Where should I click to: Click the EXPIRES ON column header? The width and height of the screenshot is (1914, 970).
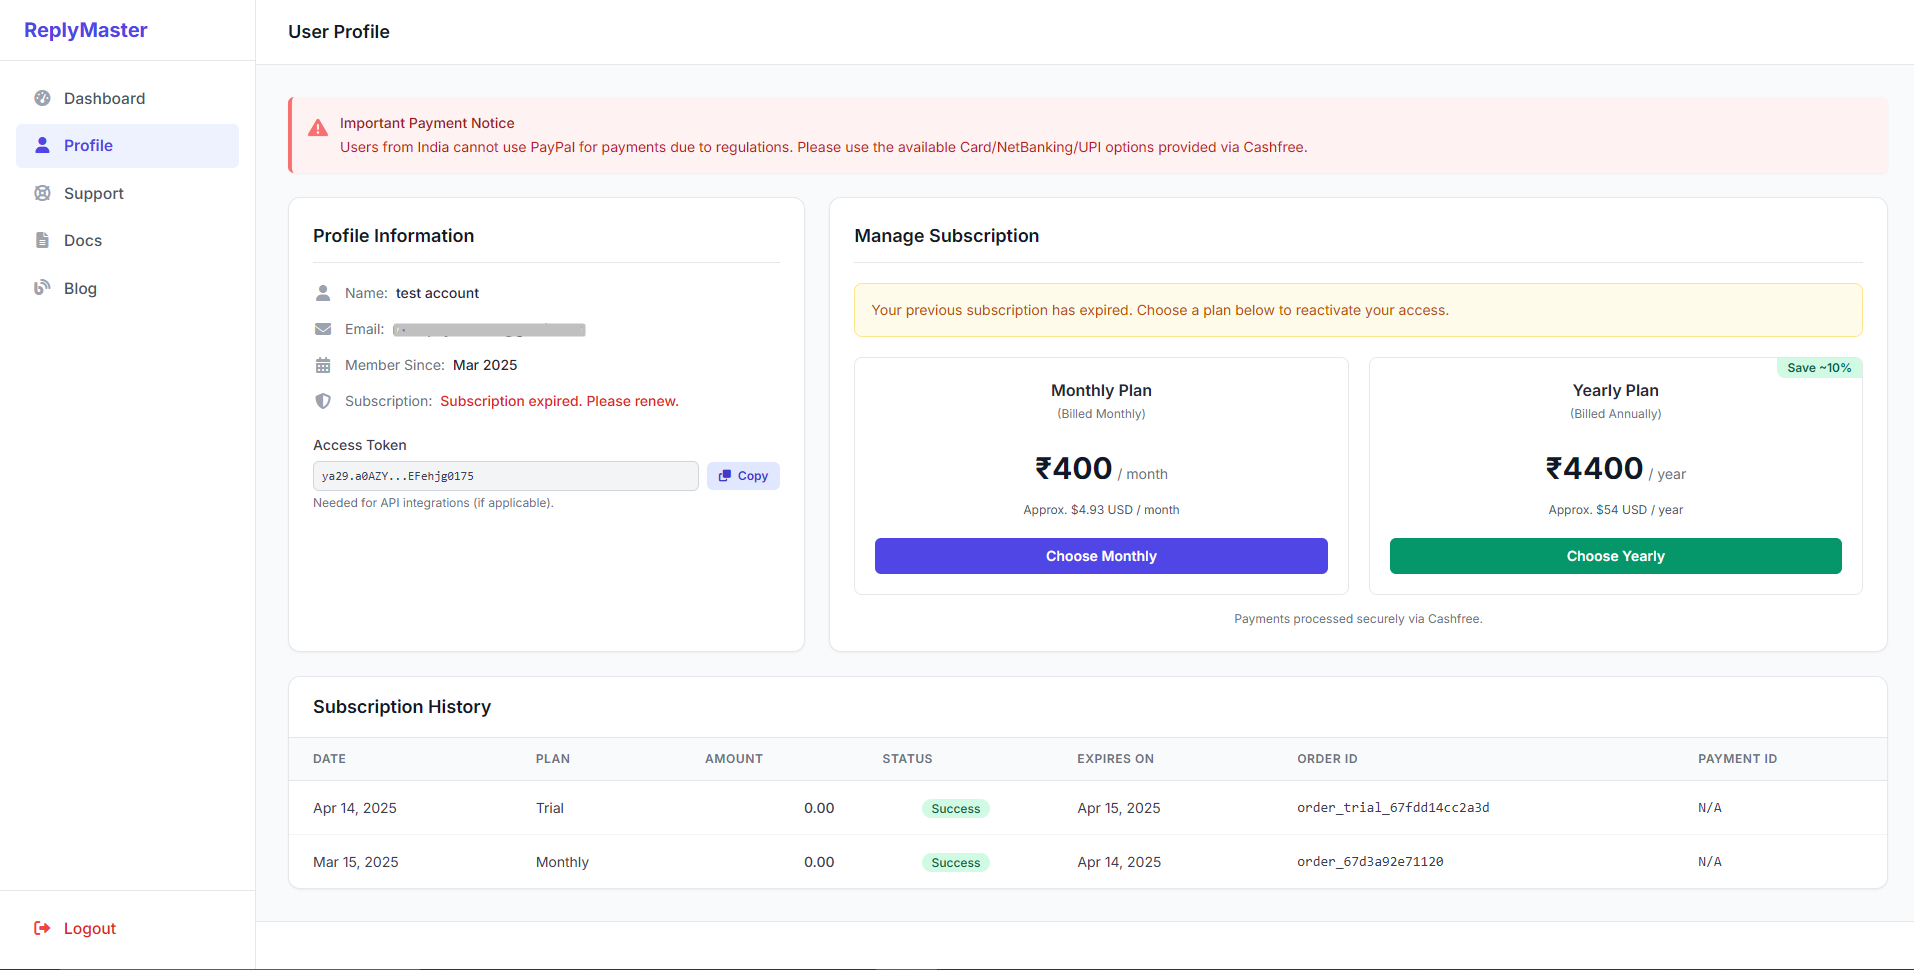pyautogui.click(x=1115, y=759)
